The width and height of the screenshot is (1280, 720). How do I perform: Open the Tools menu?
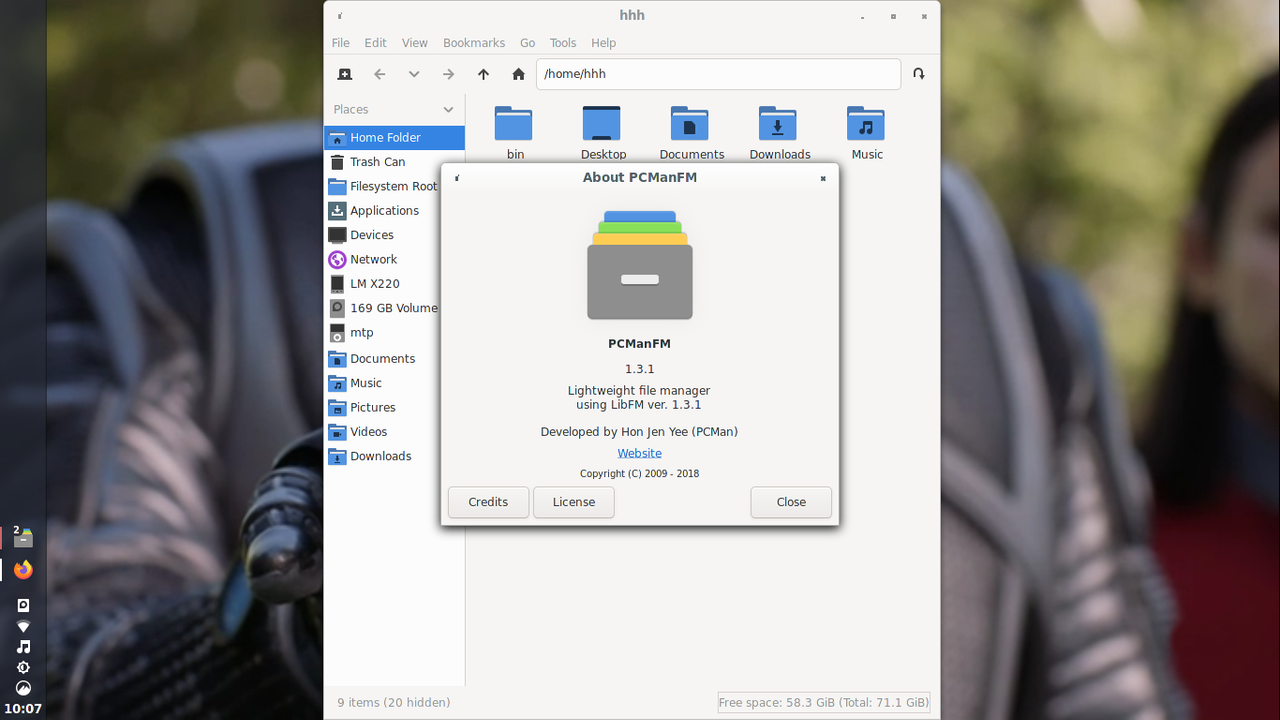click(x=563, y=43)
